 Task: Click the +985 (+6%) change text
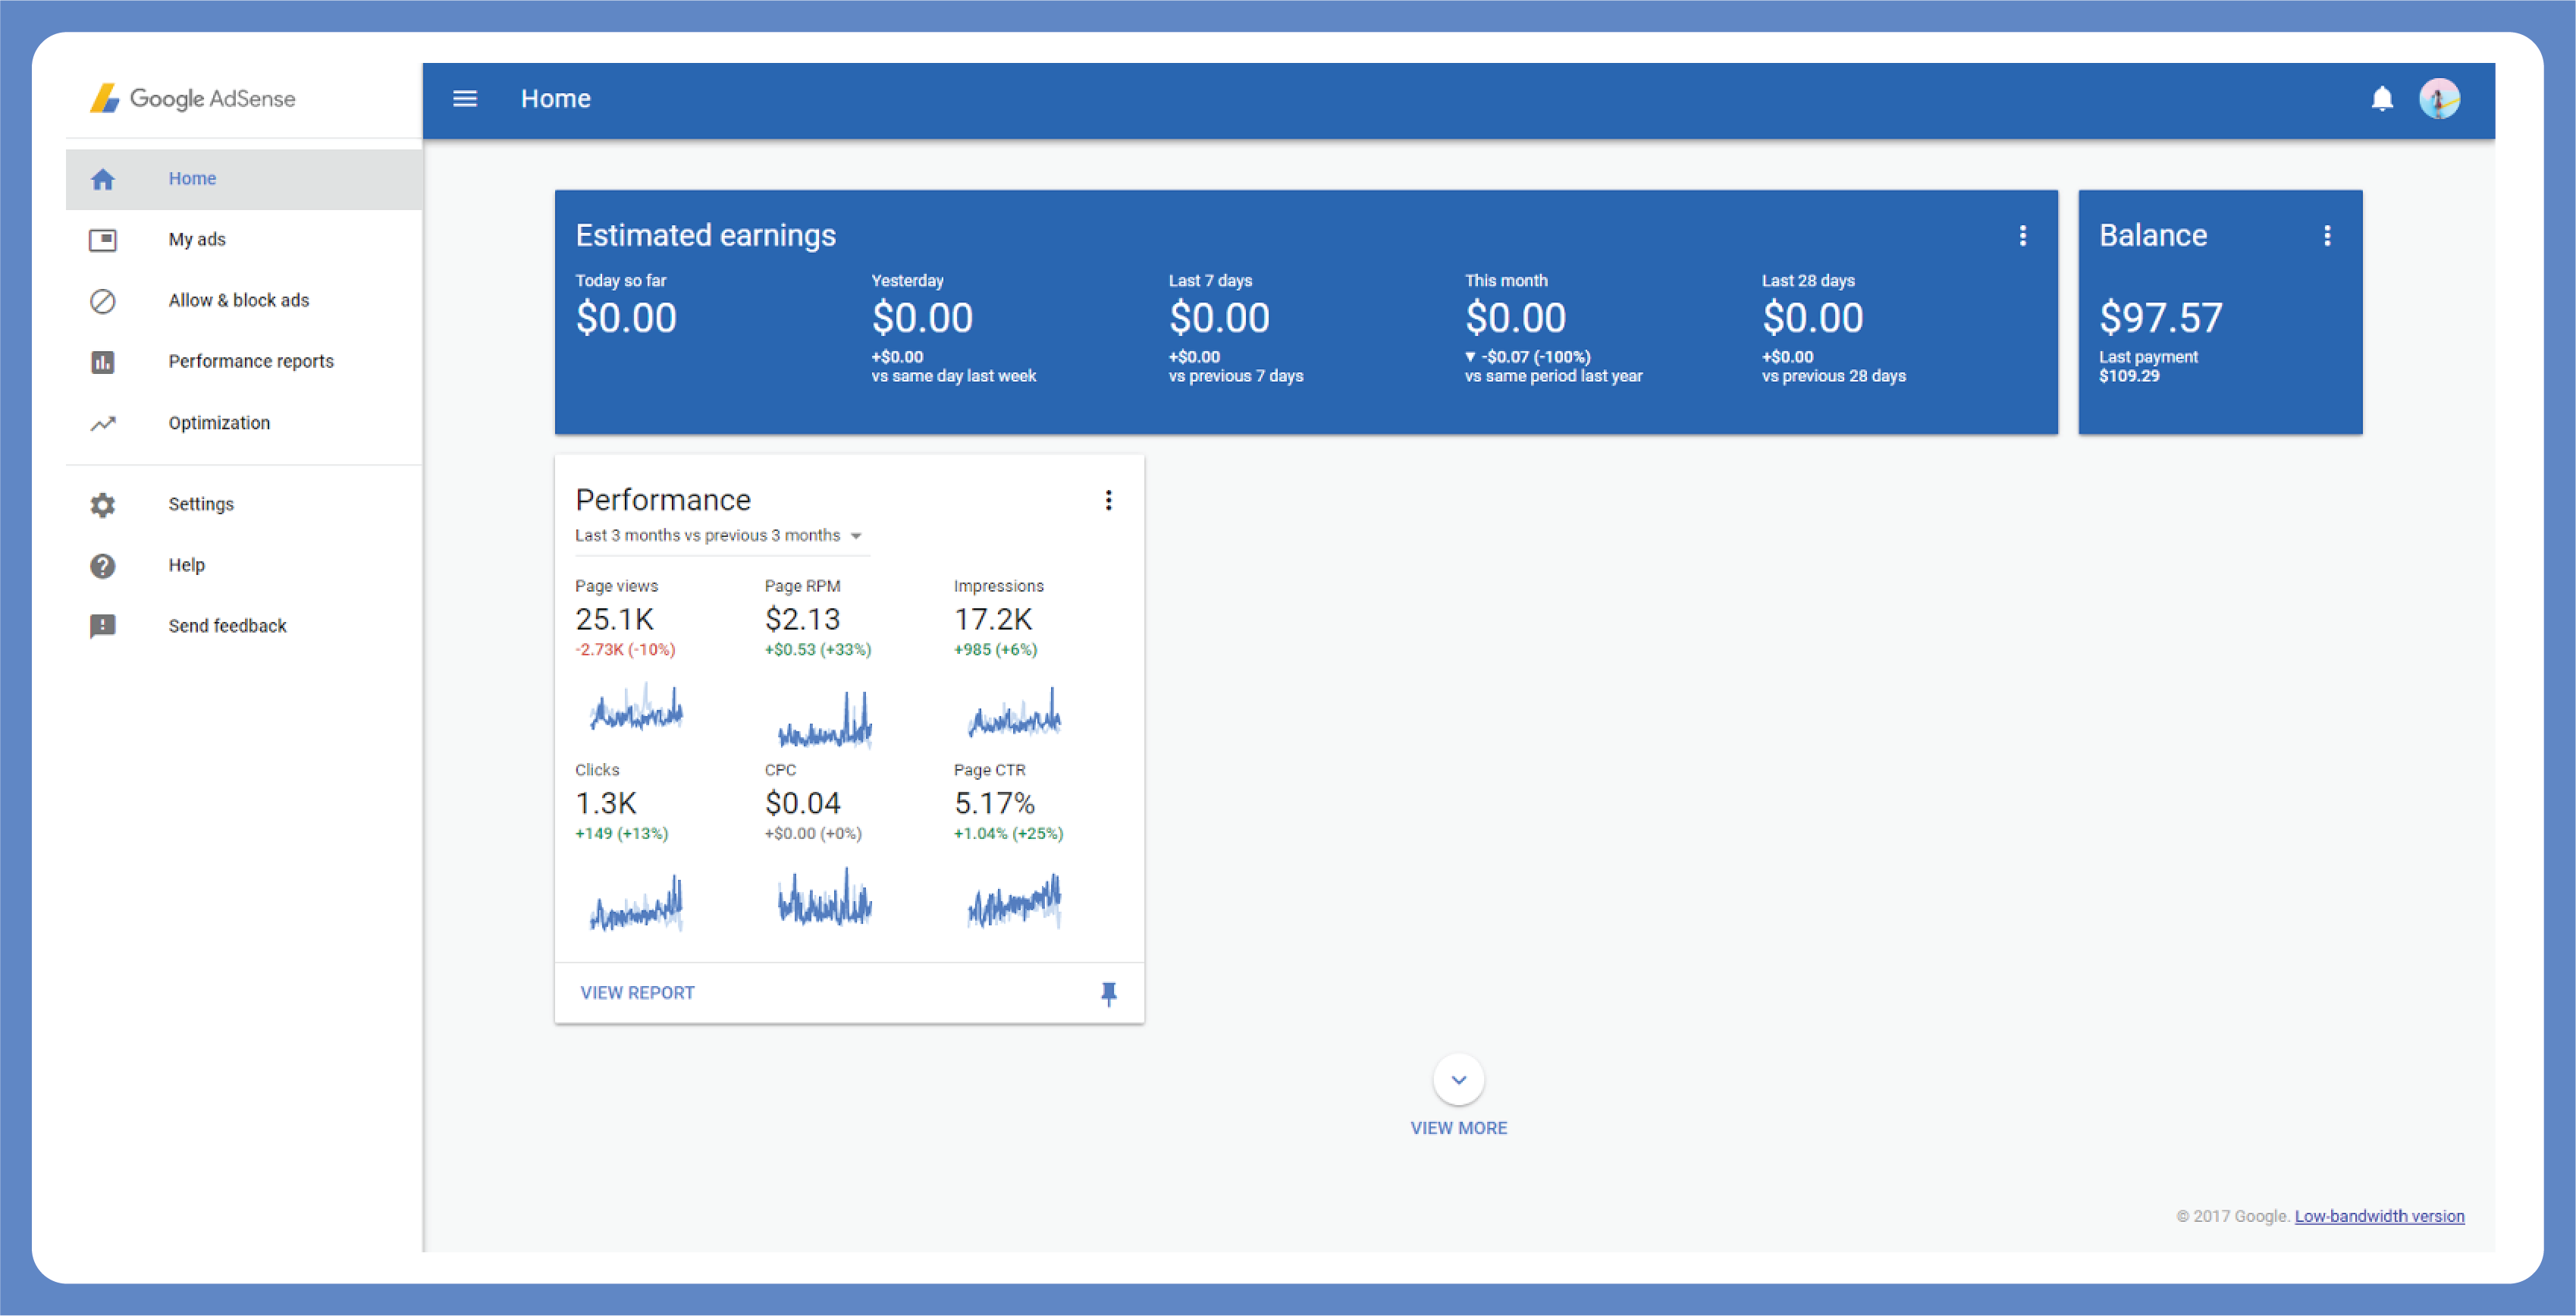[995, 650]
